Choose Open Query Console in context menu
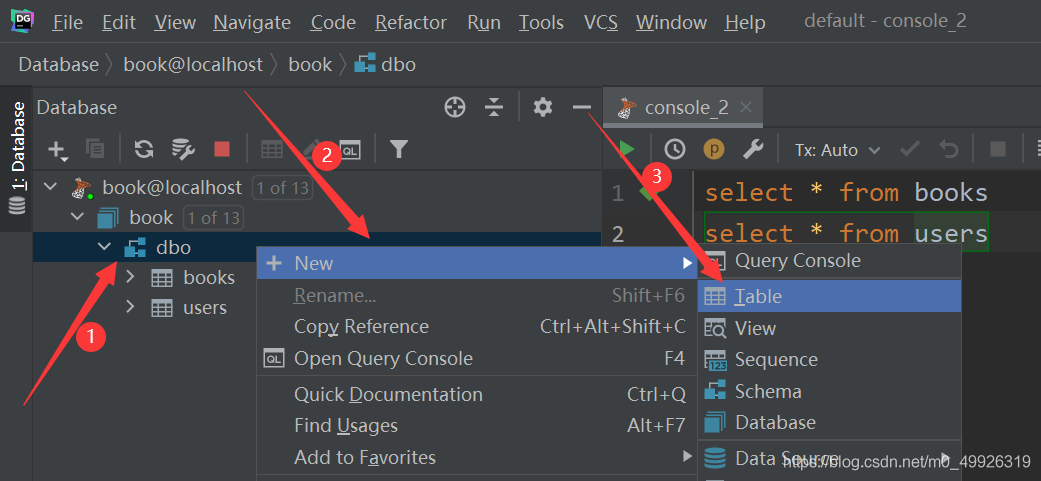The width and height of the screenshot is (1041, 481). [x=477, y=359]
